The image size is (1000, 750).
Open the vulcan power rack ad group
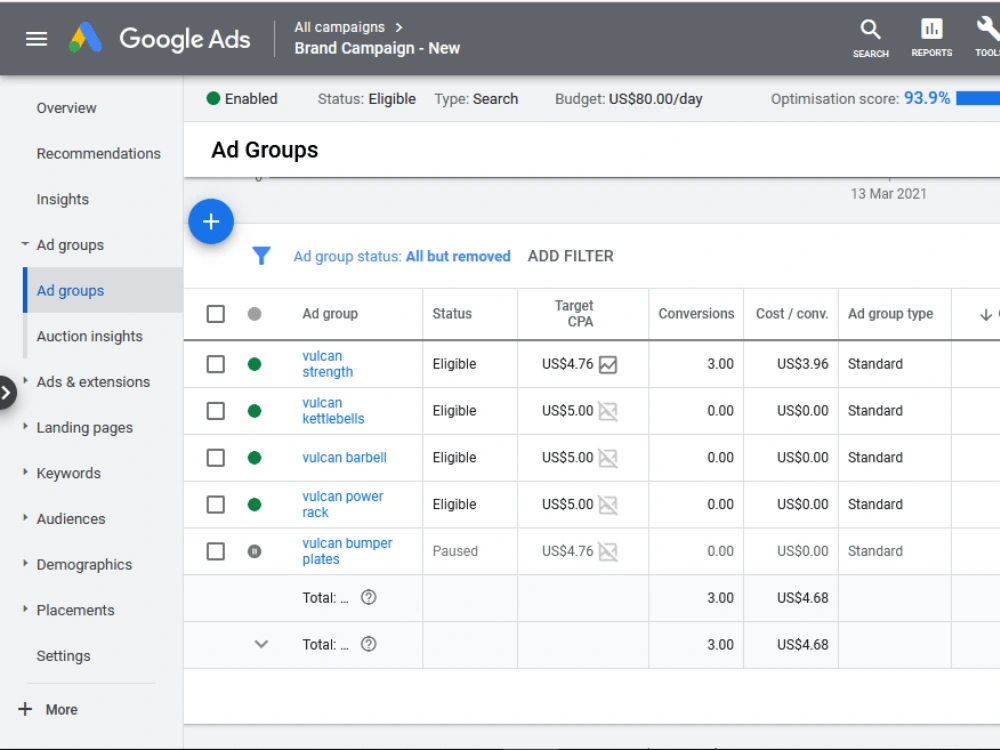coord(342,504)
